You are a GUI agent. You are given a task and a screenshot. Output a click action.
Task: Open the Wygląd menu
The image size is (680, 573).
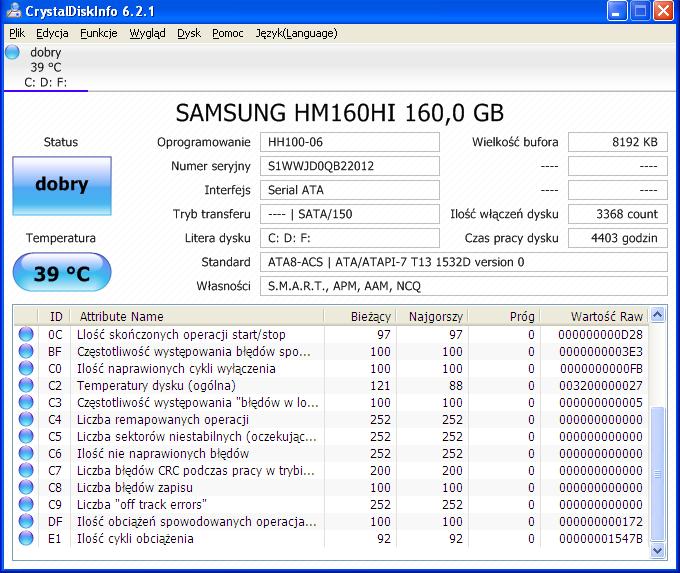[147, 33]
